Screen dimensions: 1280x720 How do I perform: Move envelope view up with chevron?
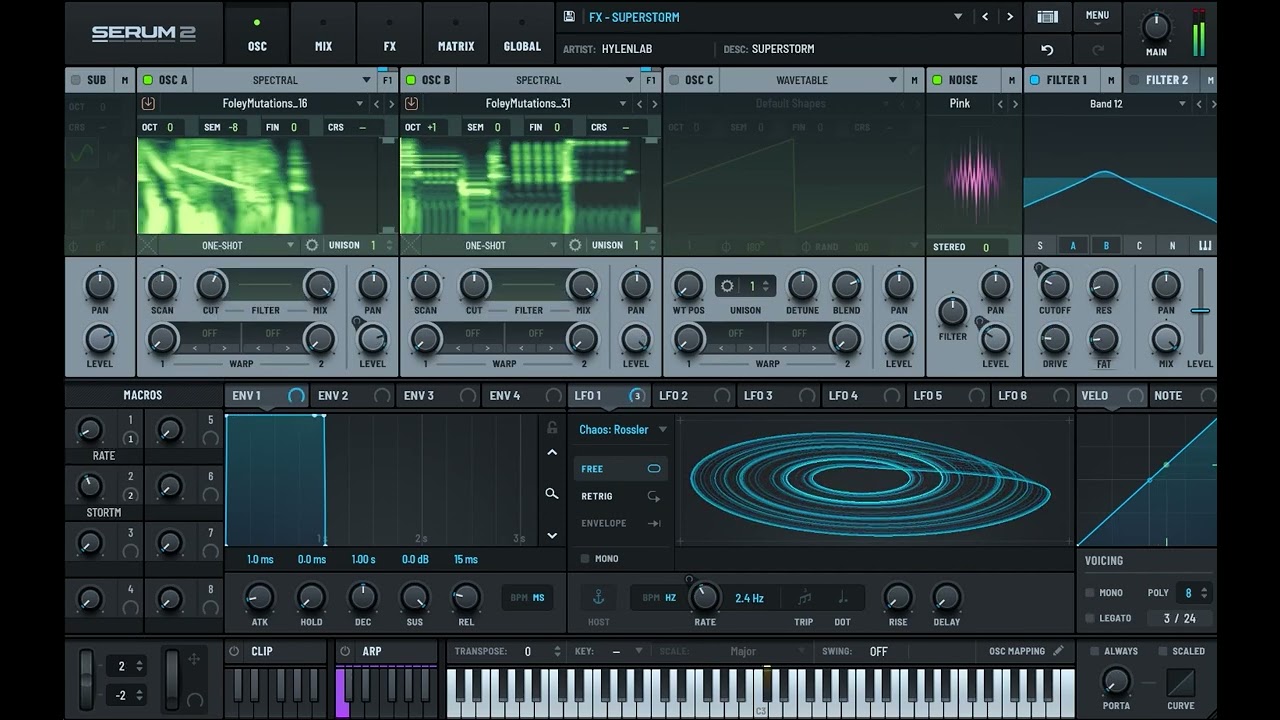pos(551,452)
